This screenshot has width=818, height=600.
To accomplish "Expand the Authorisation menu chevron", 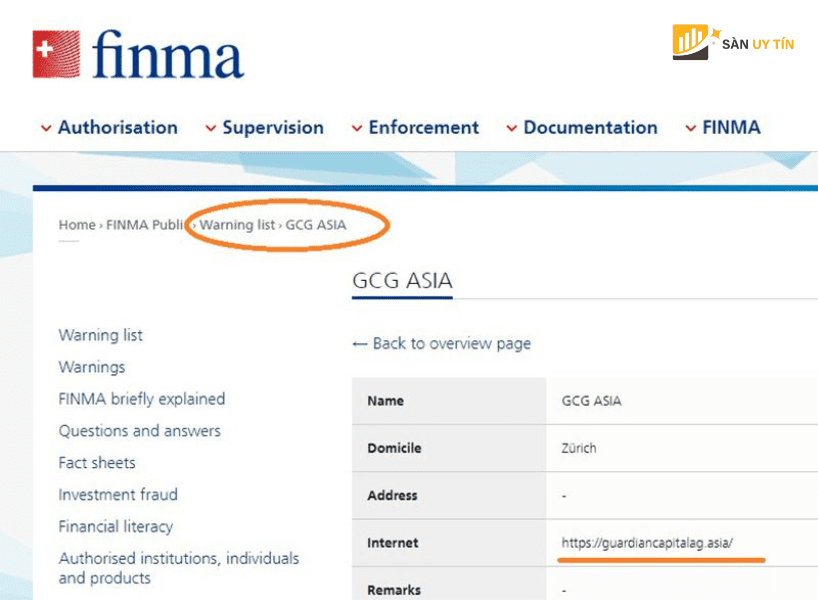I will pyautogui.click(x=46, y=128).
